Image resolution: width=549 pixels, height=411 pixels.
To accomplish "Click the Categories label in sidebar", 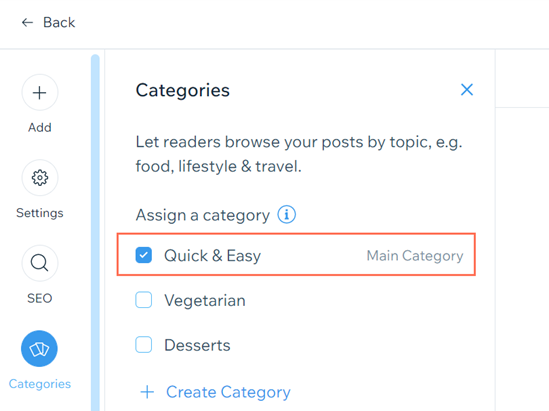I will click(x=40, y=384).
